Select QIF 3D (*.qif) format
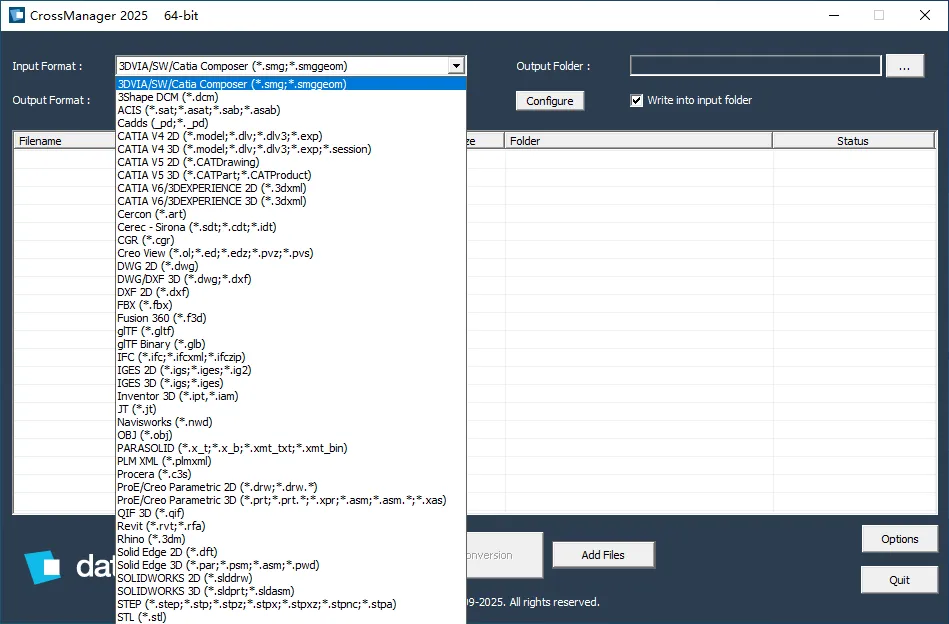 [291, 513]
